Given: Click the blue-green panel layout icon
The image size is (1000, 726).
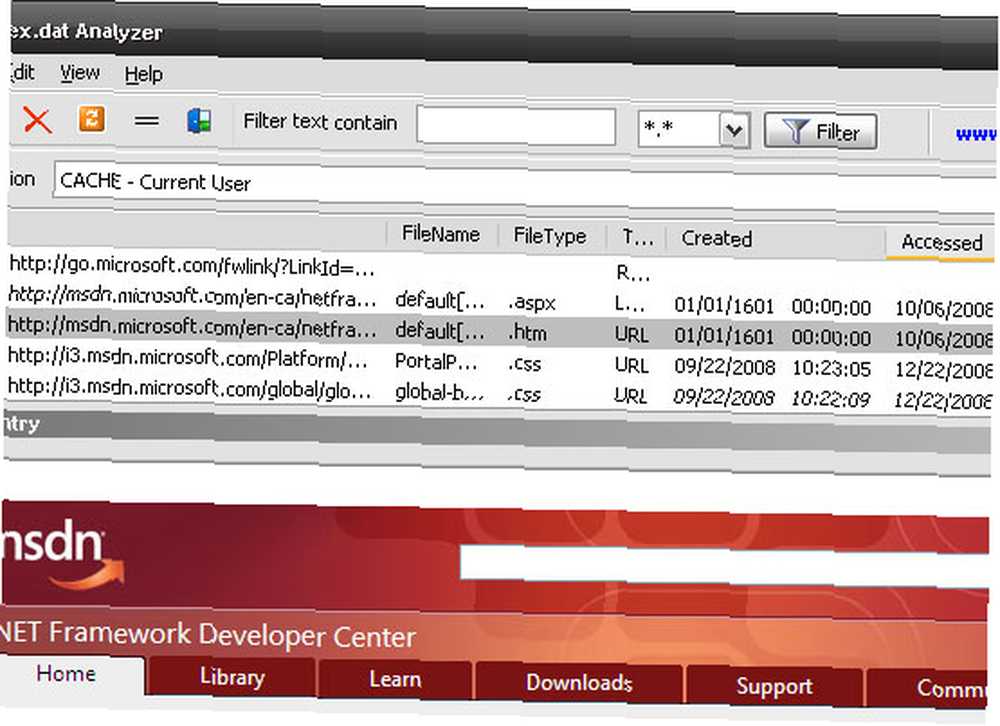Looking at the screenshot, I should click(x=200, y=121).
